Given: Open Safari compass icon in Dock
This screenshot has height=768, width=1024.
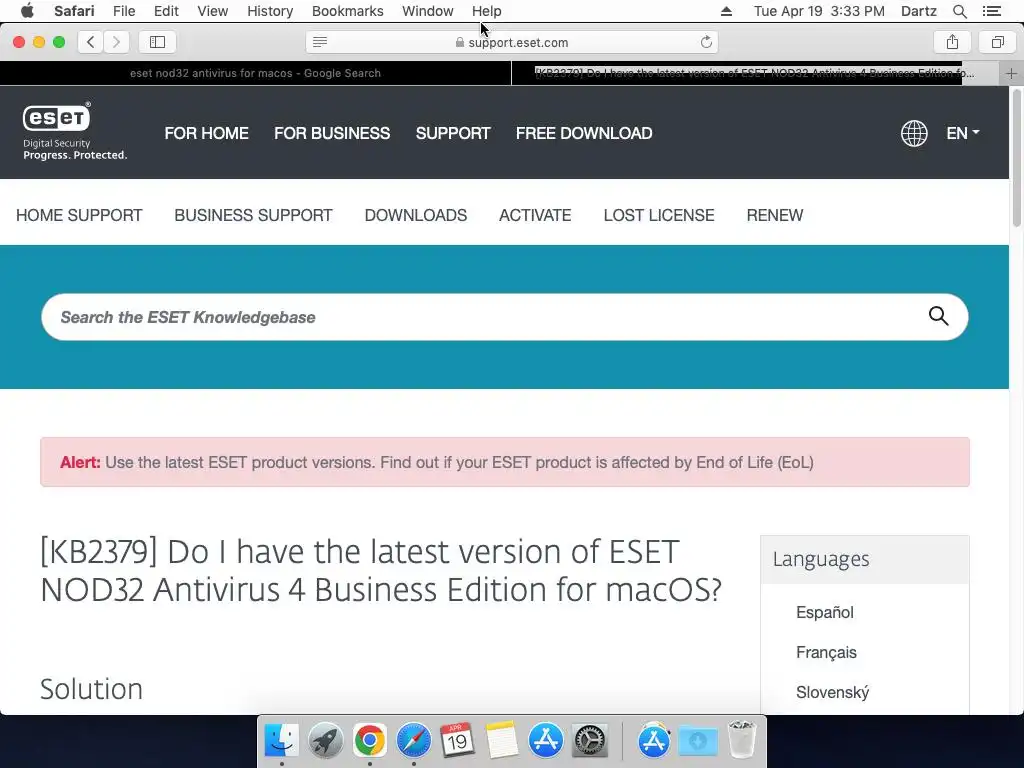Looking at the screenshot, I should [x=413, y=740].
